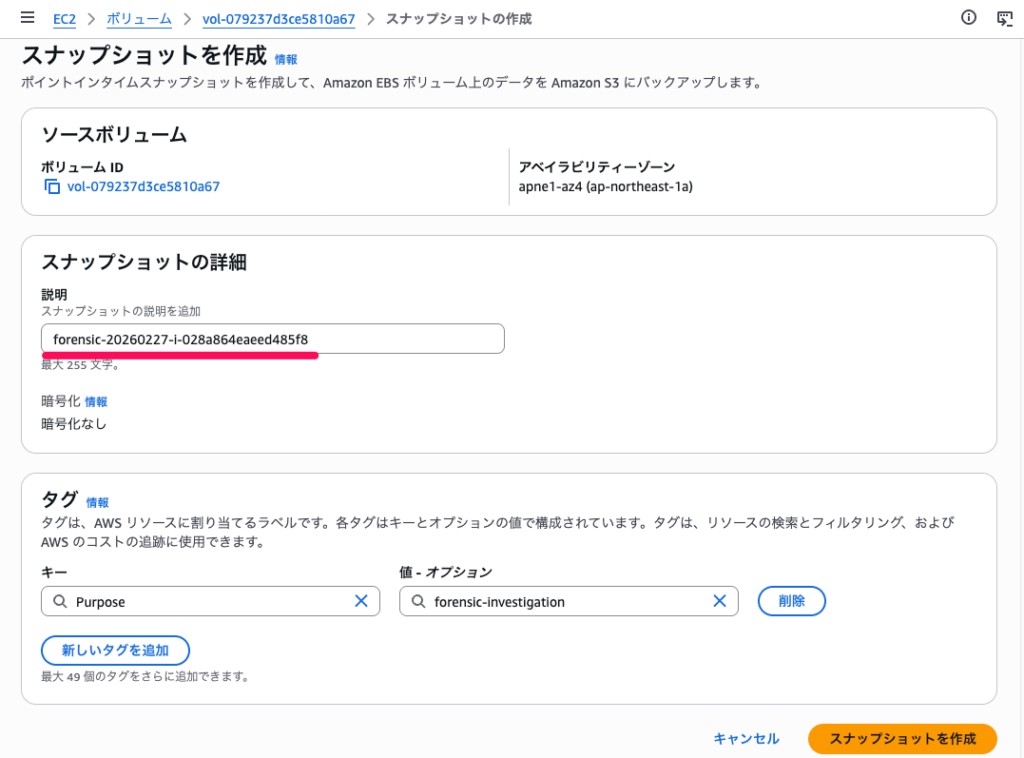Open the source volume ID link
This screenshot has width=1024, height=758.
pos(143,186)
